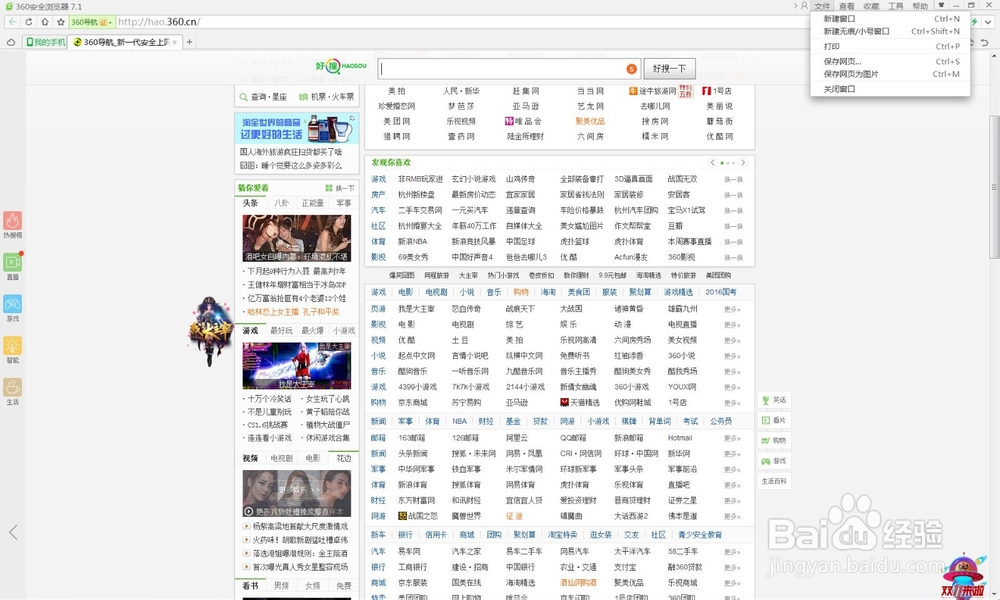Click the skin (shirt) icon in the title bar
This screenshot has width=1000, height=600.
pyautogui.click(x=941, y=6)
